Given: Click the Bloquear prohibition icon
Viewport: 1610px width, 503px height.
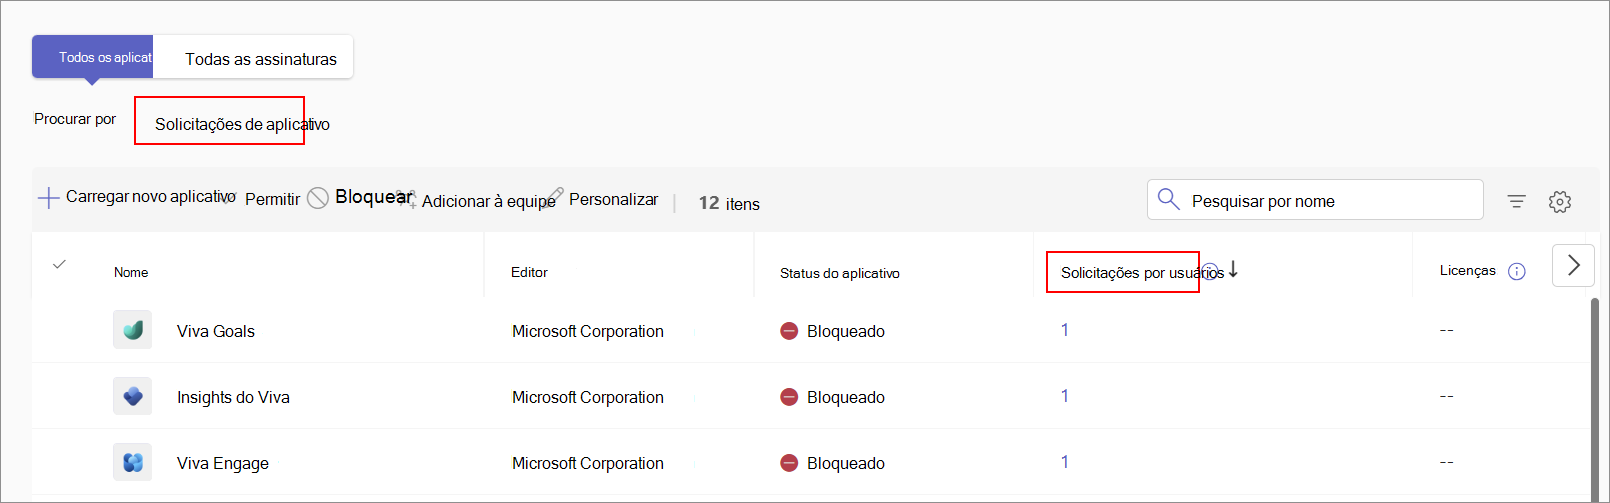Looking at the screenshot, I should point(318,198).
